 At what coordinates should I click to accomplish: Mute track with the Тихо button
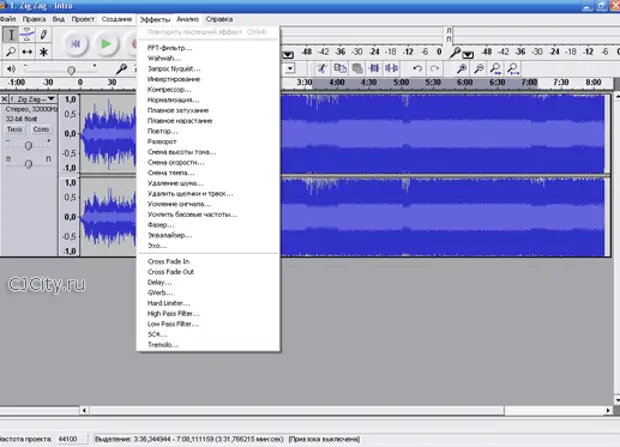[16, 129]
